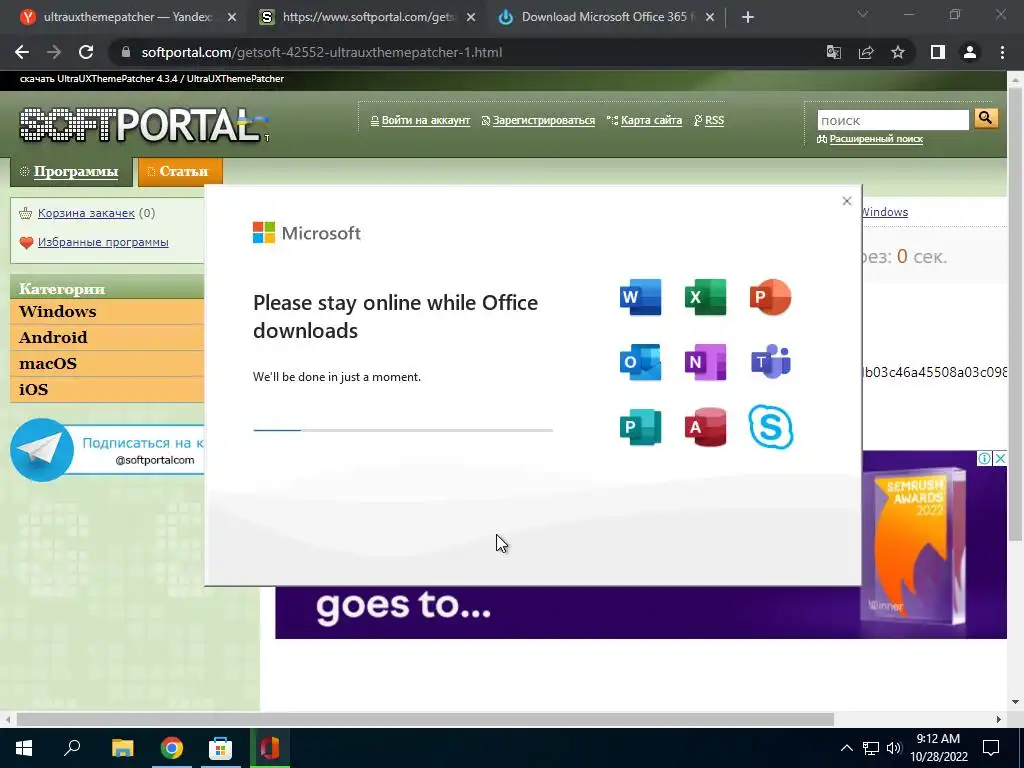Open the tab search dropdown

863,14
